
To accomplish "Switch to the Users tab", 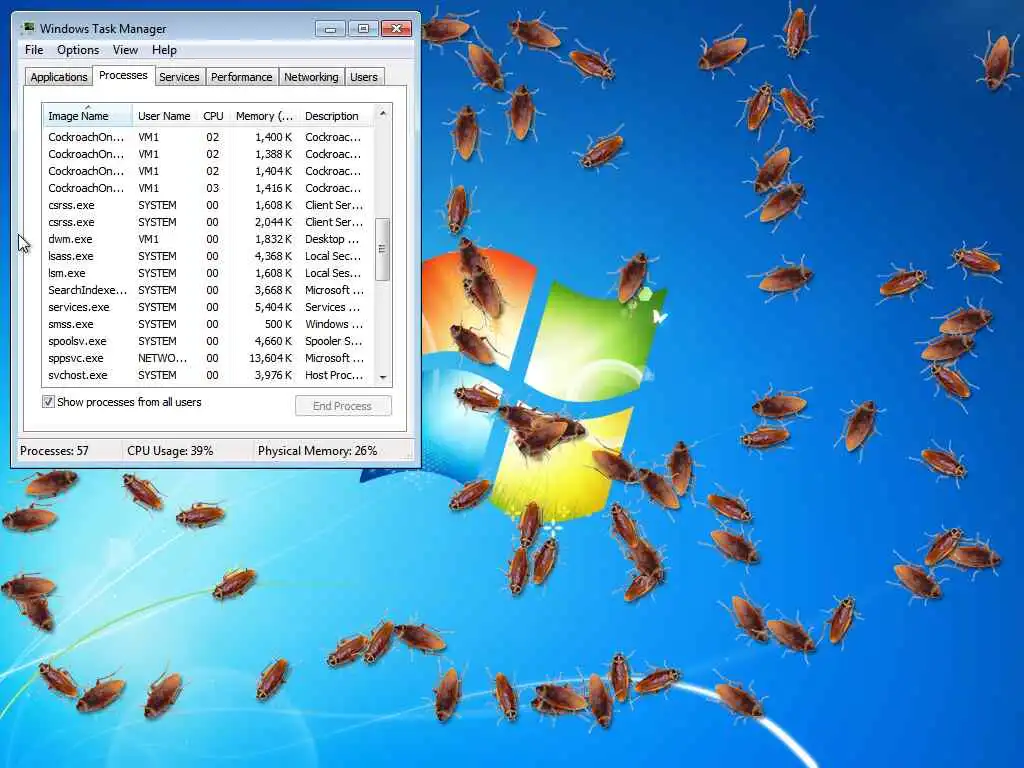I will click(364, 77).
